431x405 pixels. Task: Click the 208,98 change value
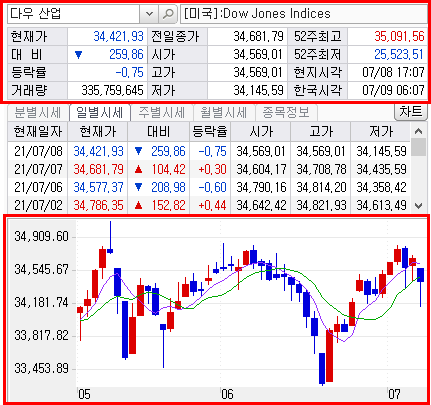click(x=168, y=187)
